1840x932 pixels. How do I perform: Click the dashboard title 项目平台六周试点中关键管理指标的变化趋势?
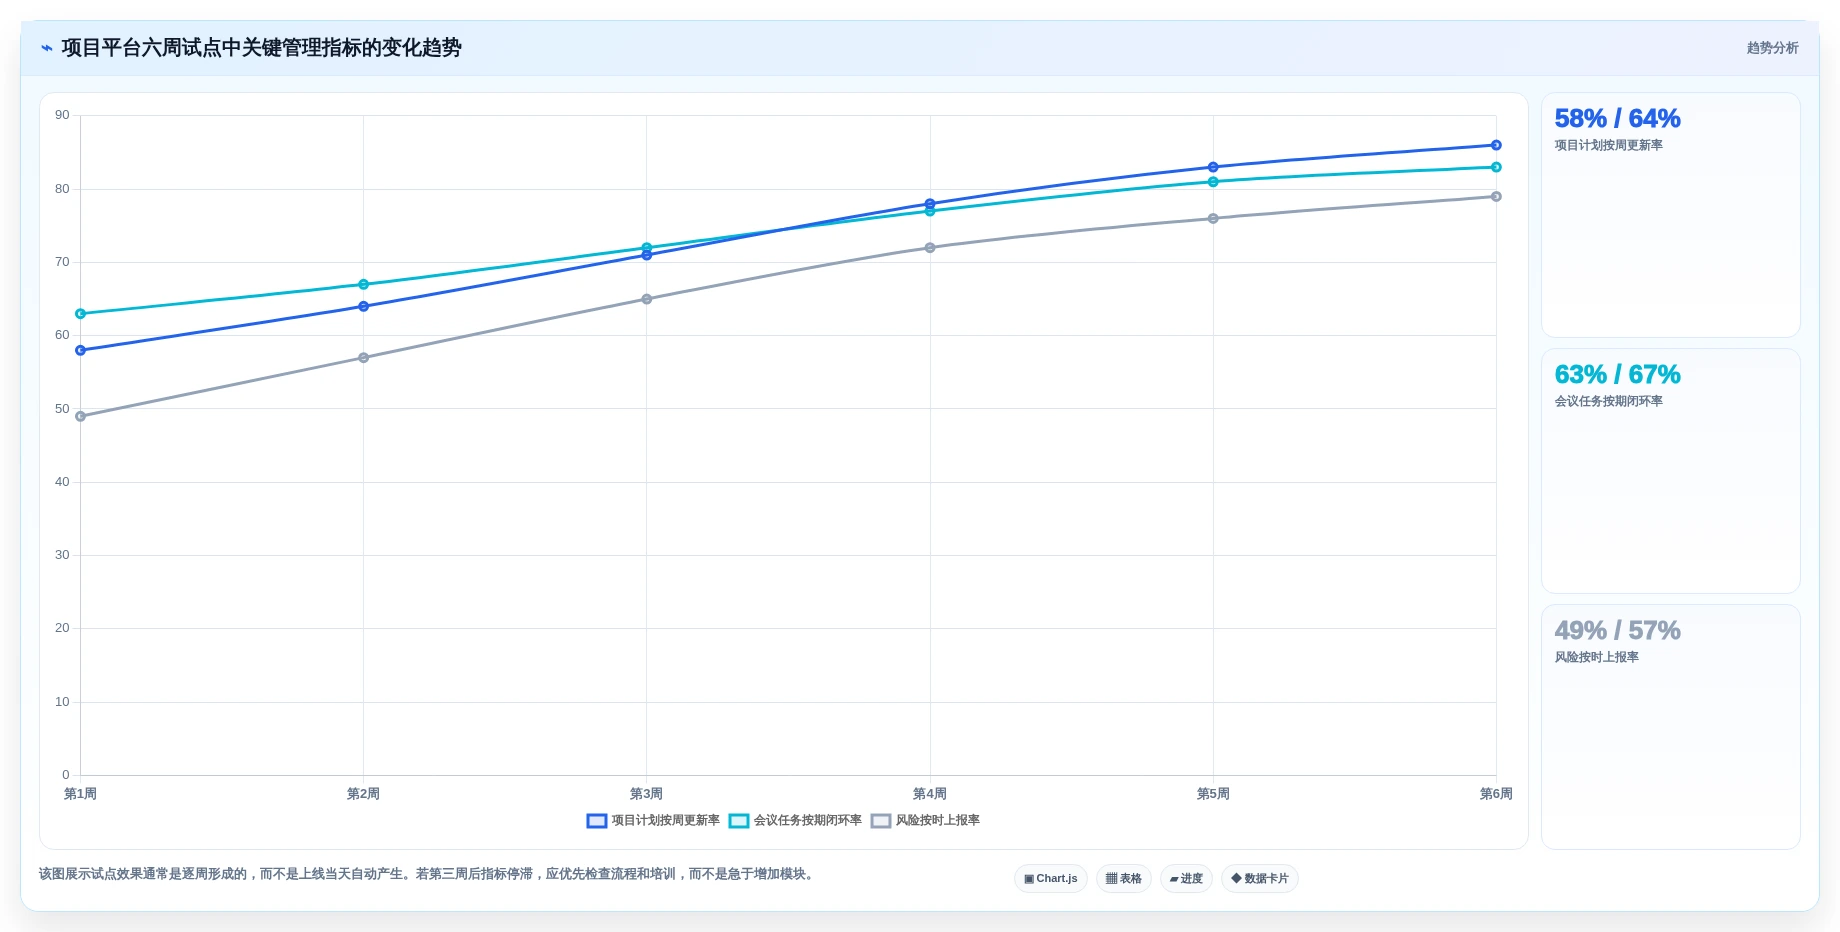coord(261,48)
